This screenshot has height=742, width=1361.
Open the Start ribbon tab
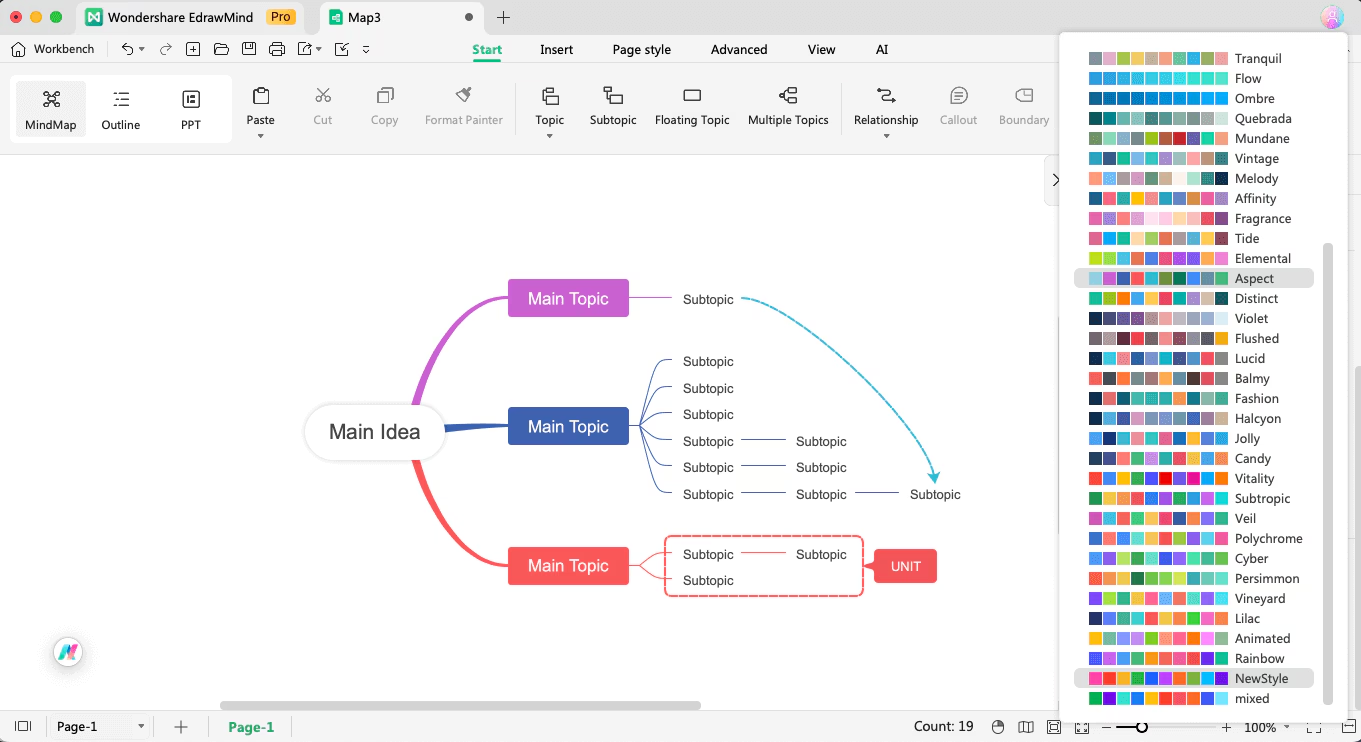click(x=487, y=50)
